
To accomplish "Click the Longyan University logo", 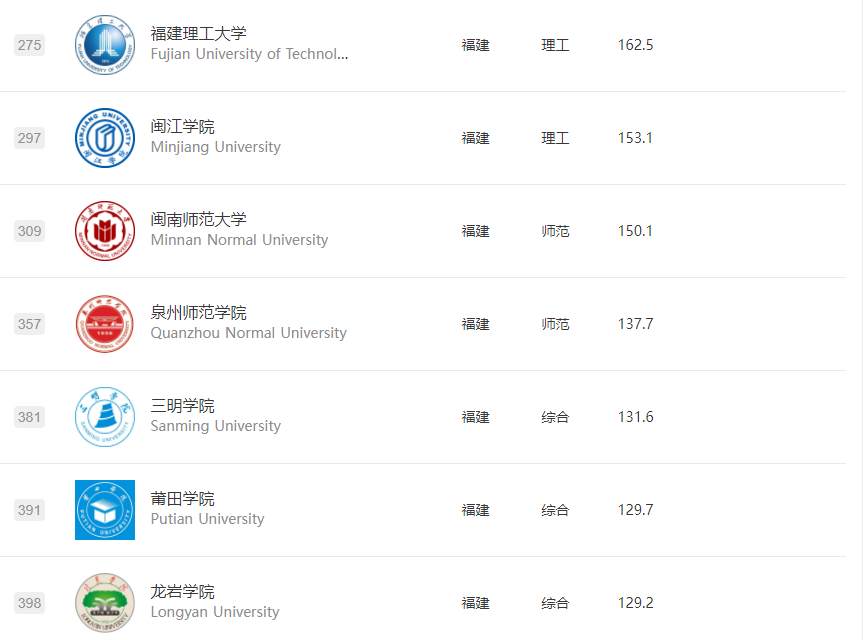I will [x=105, y=603].
